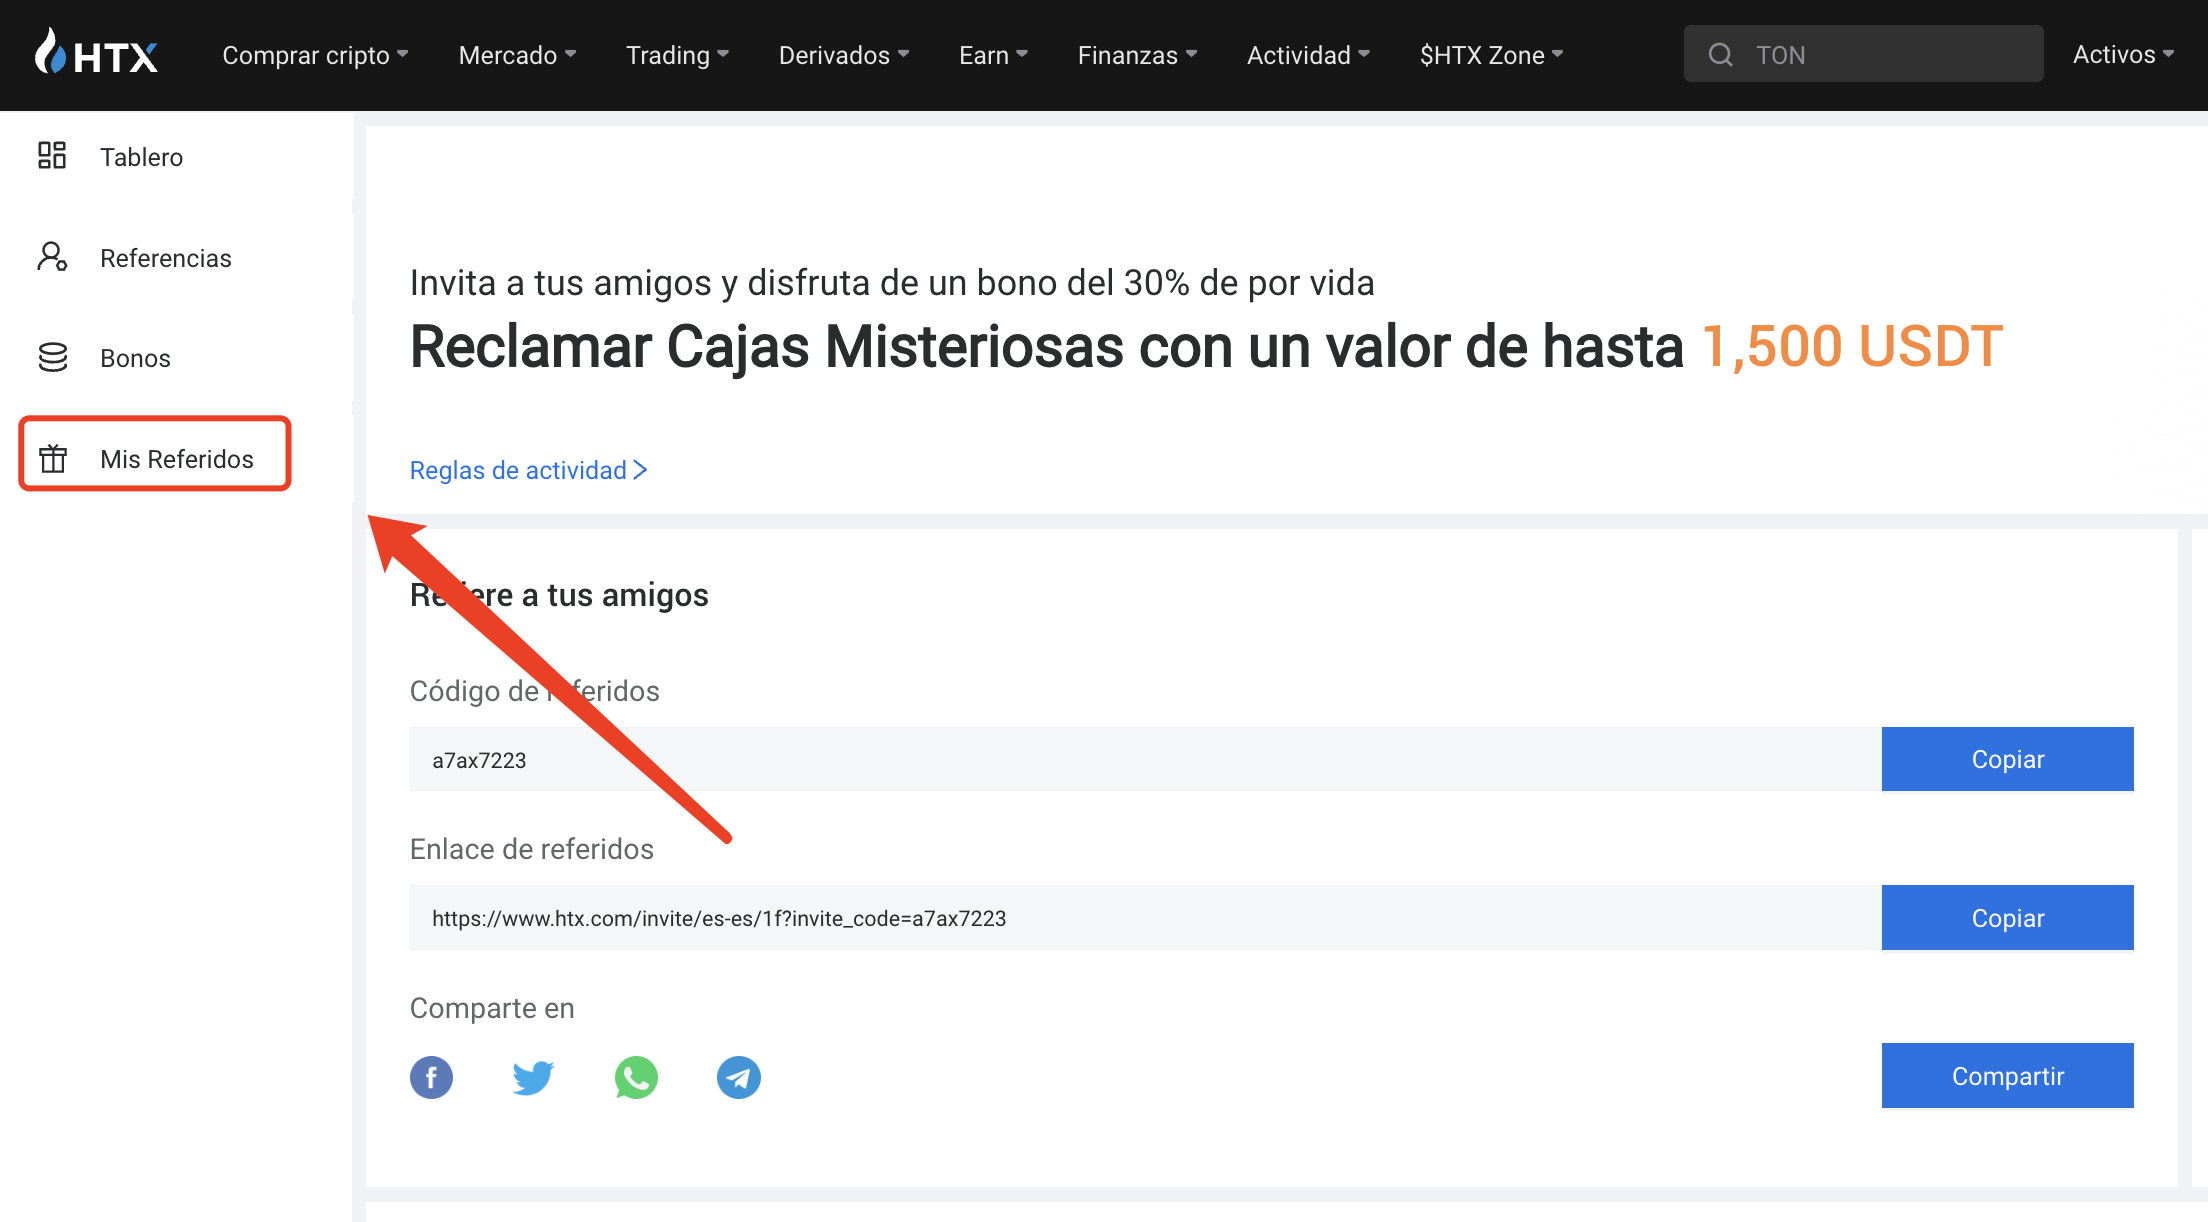Click the 'Refiere a tus amigos' heading
This screenshot has height=1222, width=2208.
(x=559, y=595)
